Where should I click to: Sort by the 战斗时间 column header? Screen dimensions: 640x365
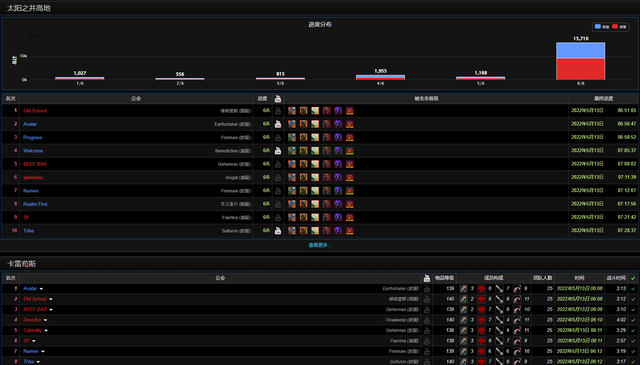pyautogui.click(x=616, y=278)
